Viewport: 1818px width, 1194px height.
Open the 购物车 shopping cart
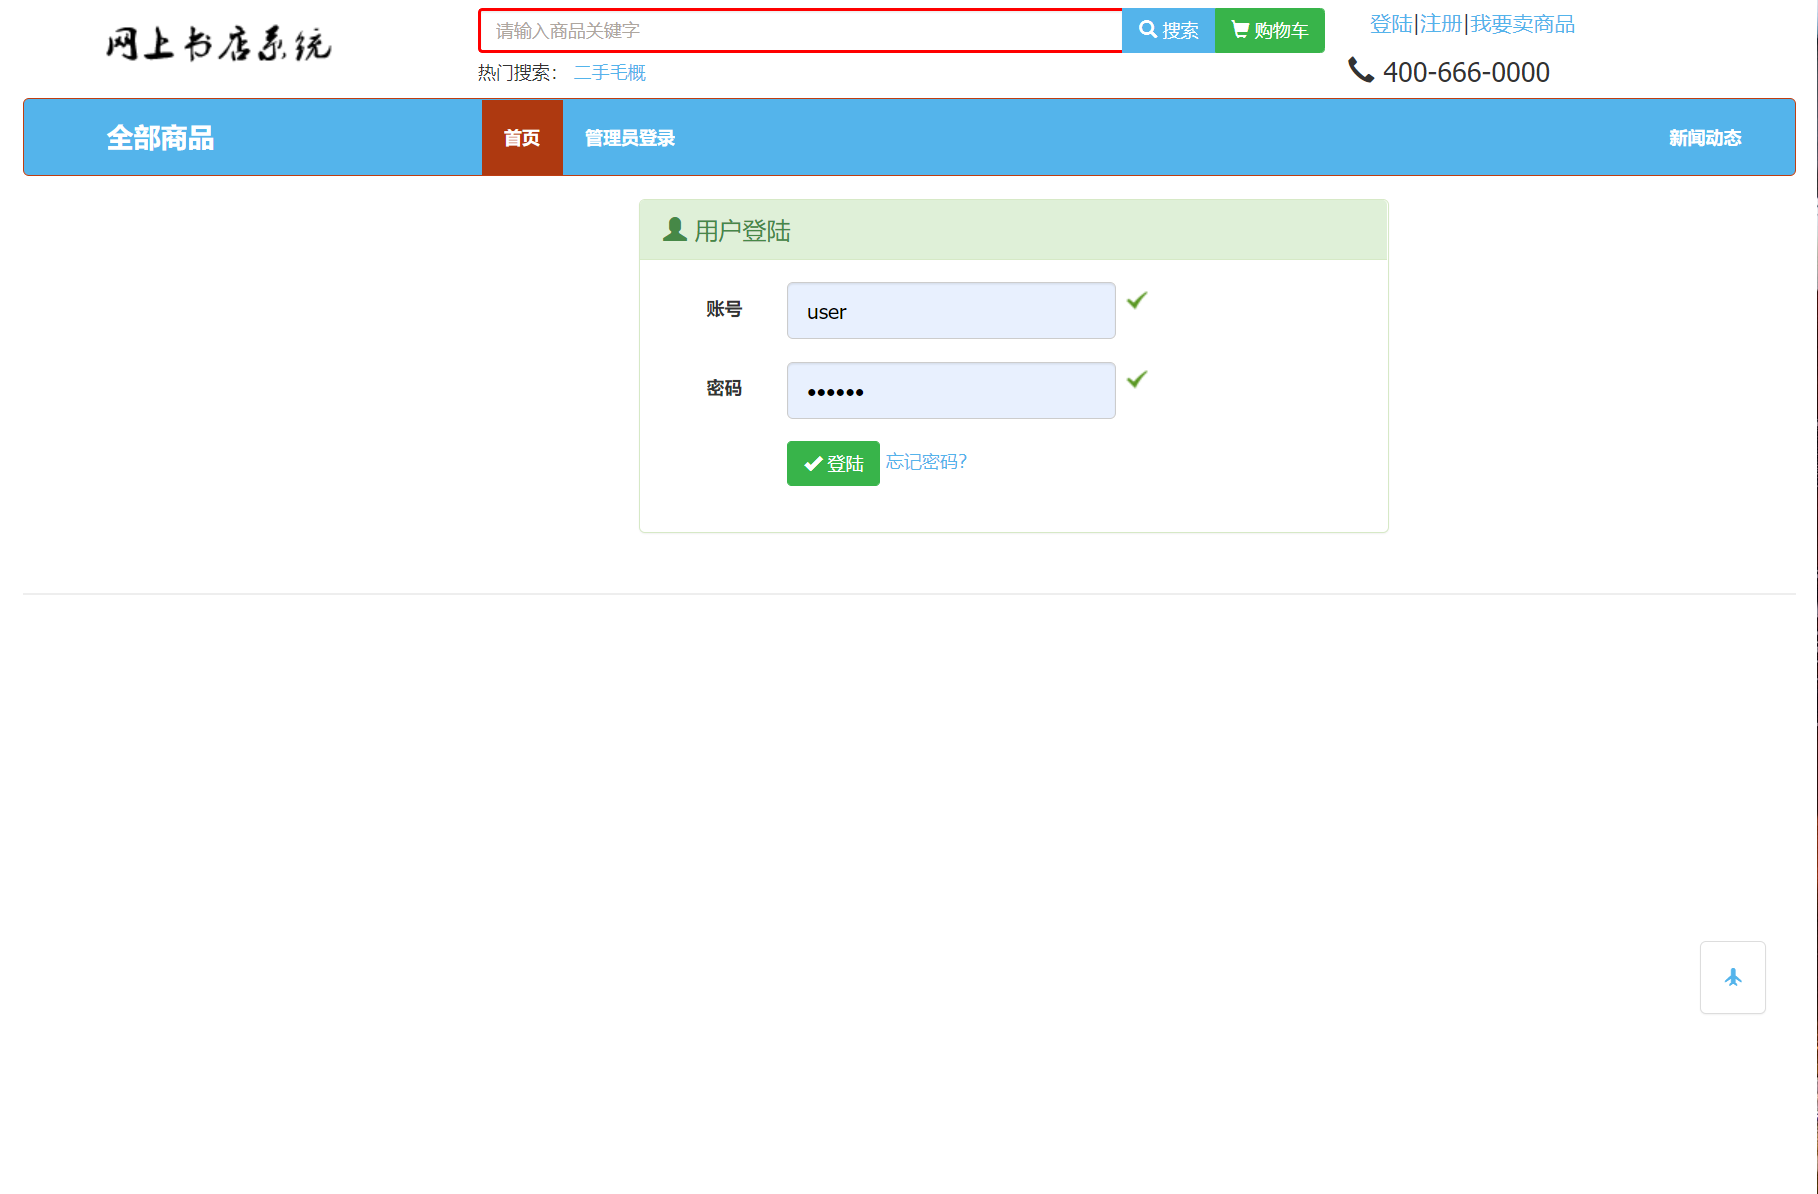pyautogui.click(x=1269, y=30)
